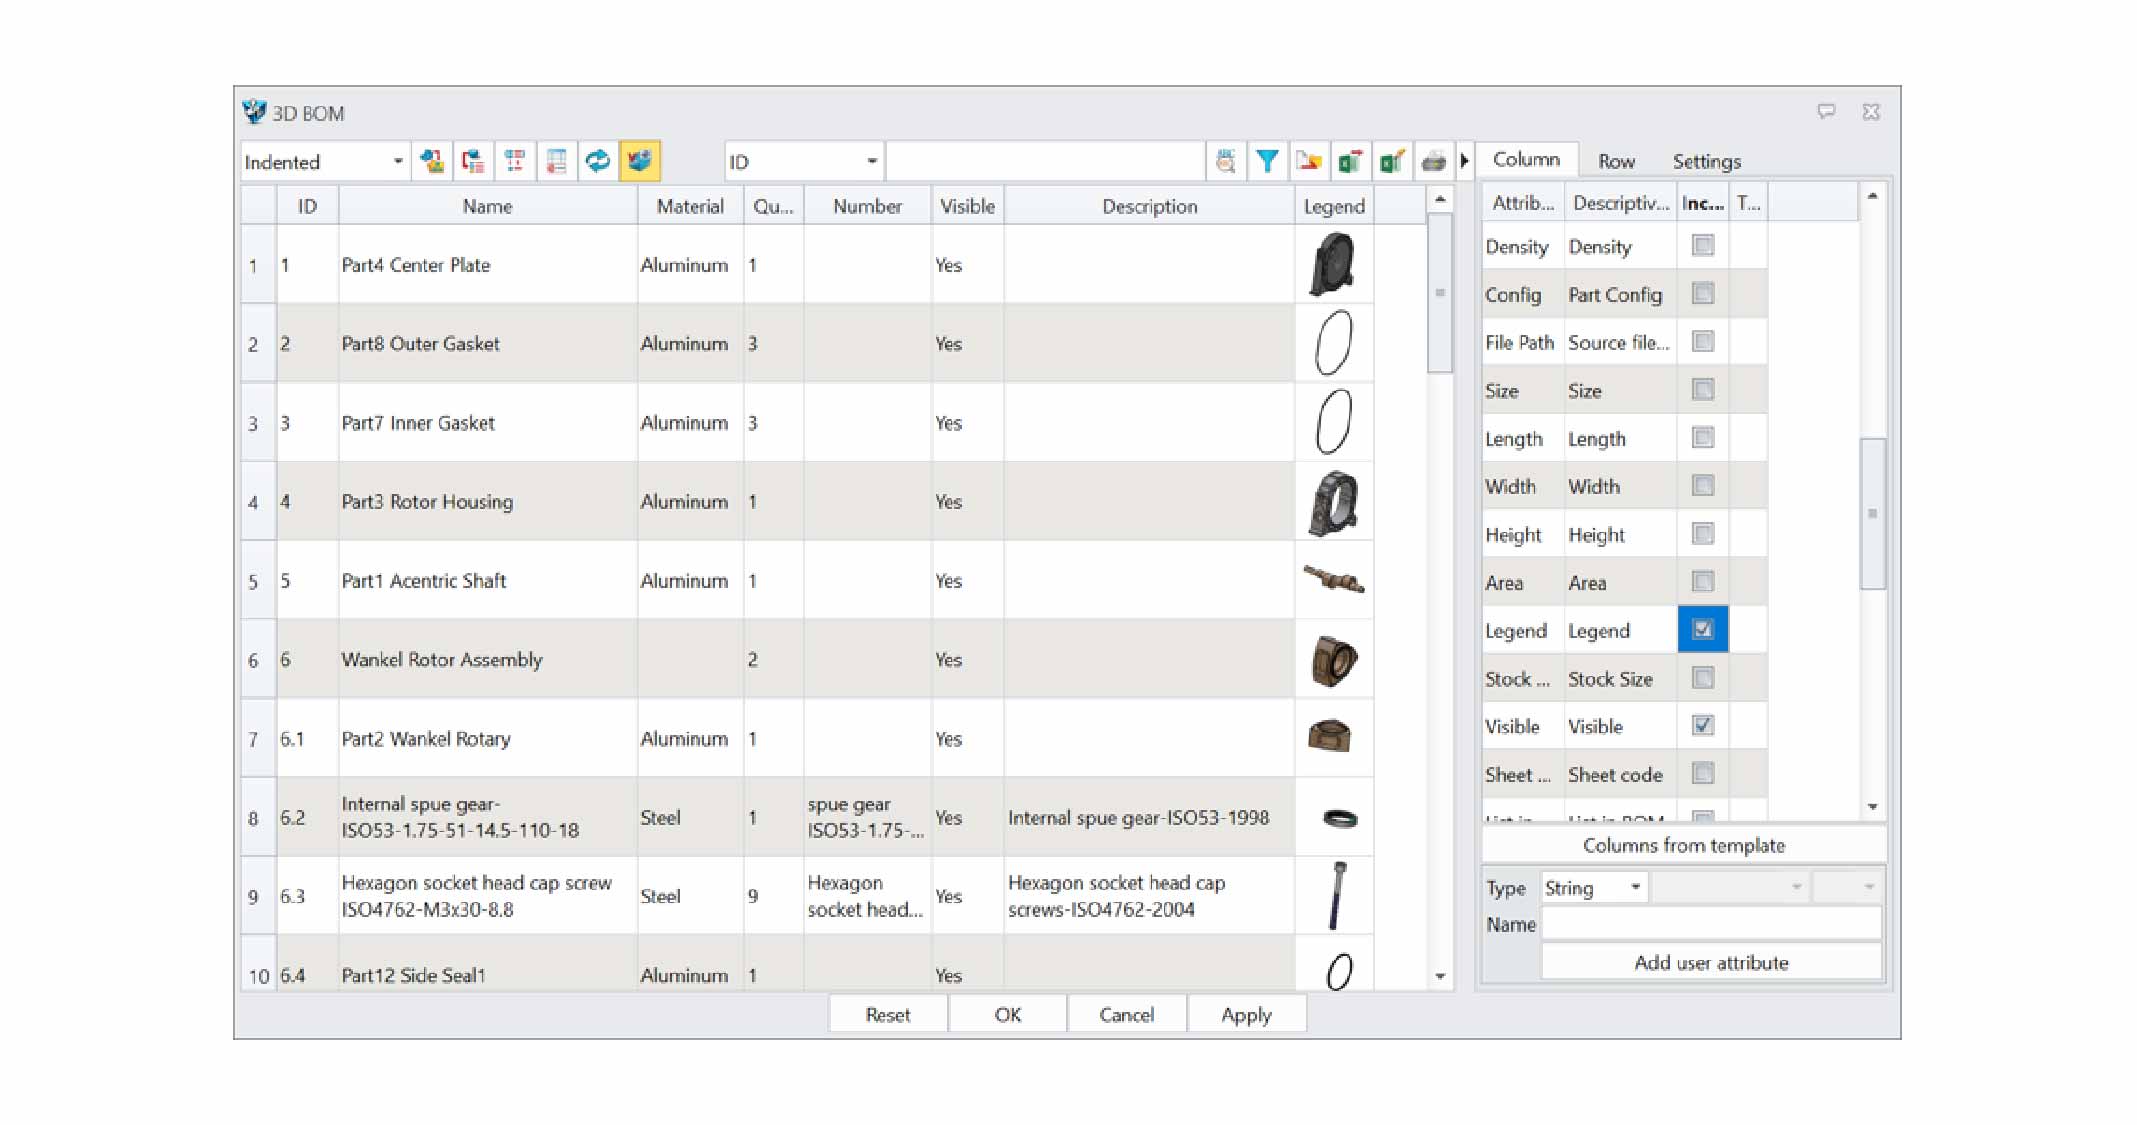This screenshot has height=1125, width=2137.
Task: Click the Apply button
Action: [1245, 1014]
